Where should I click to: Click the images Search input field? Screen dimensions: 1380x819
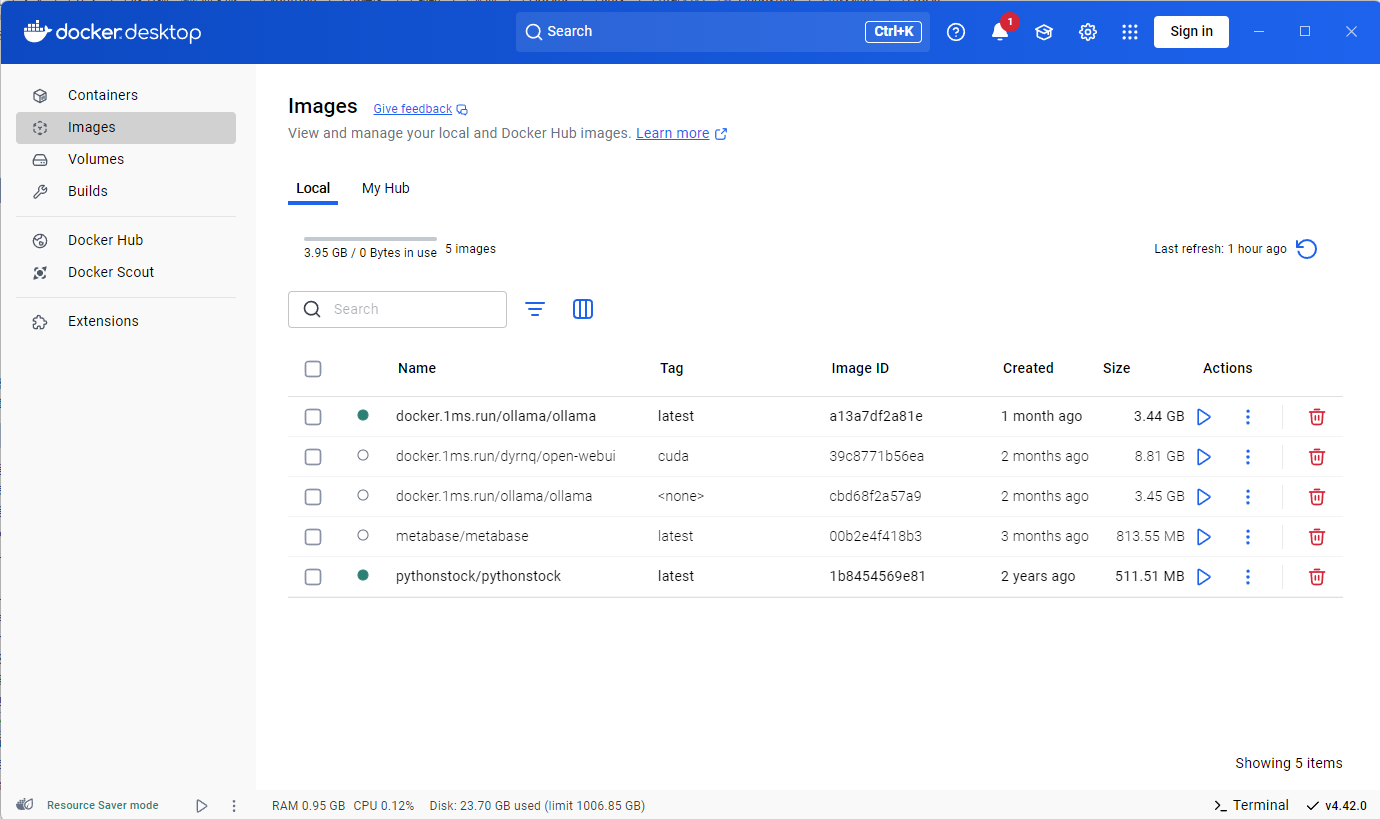[x=397, y=310]
